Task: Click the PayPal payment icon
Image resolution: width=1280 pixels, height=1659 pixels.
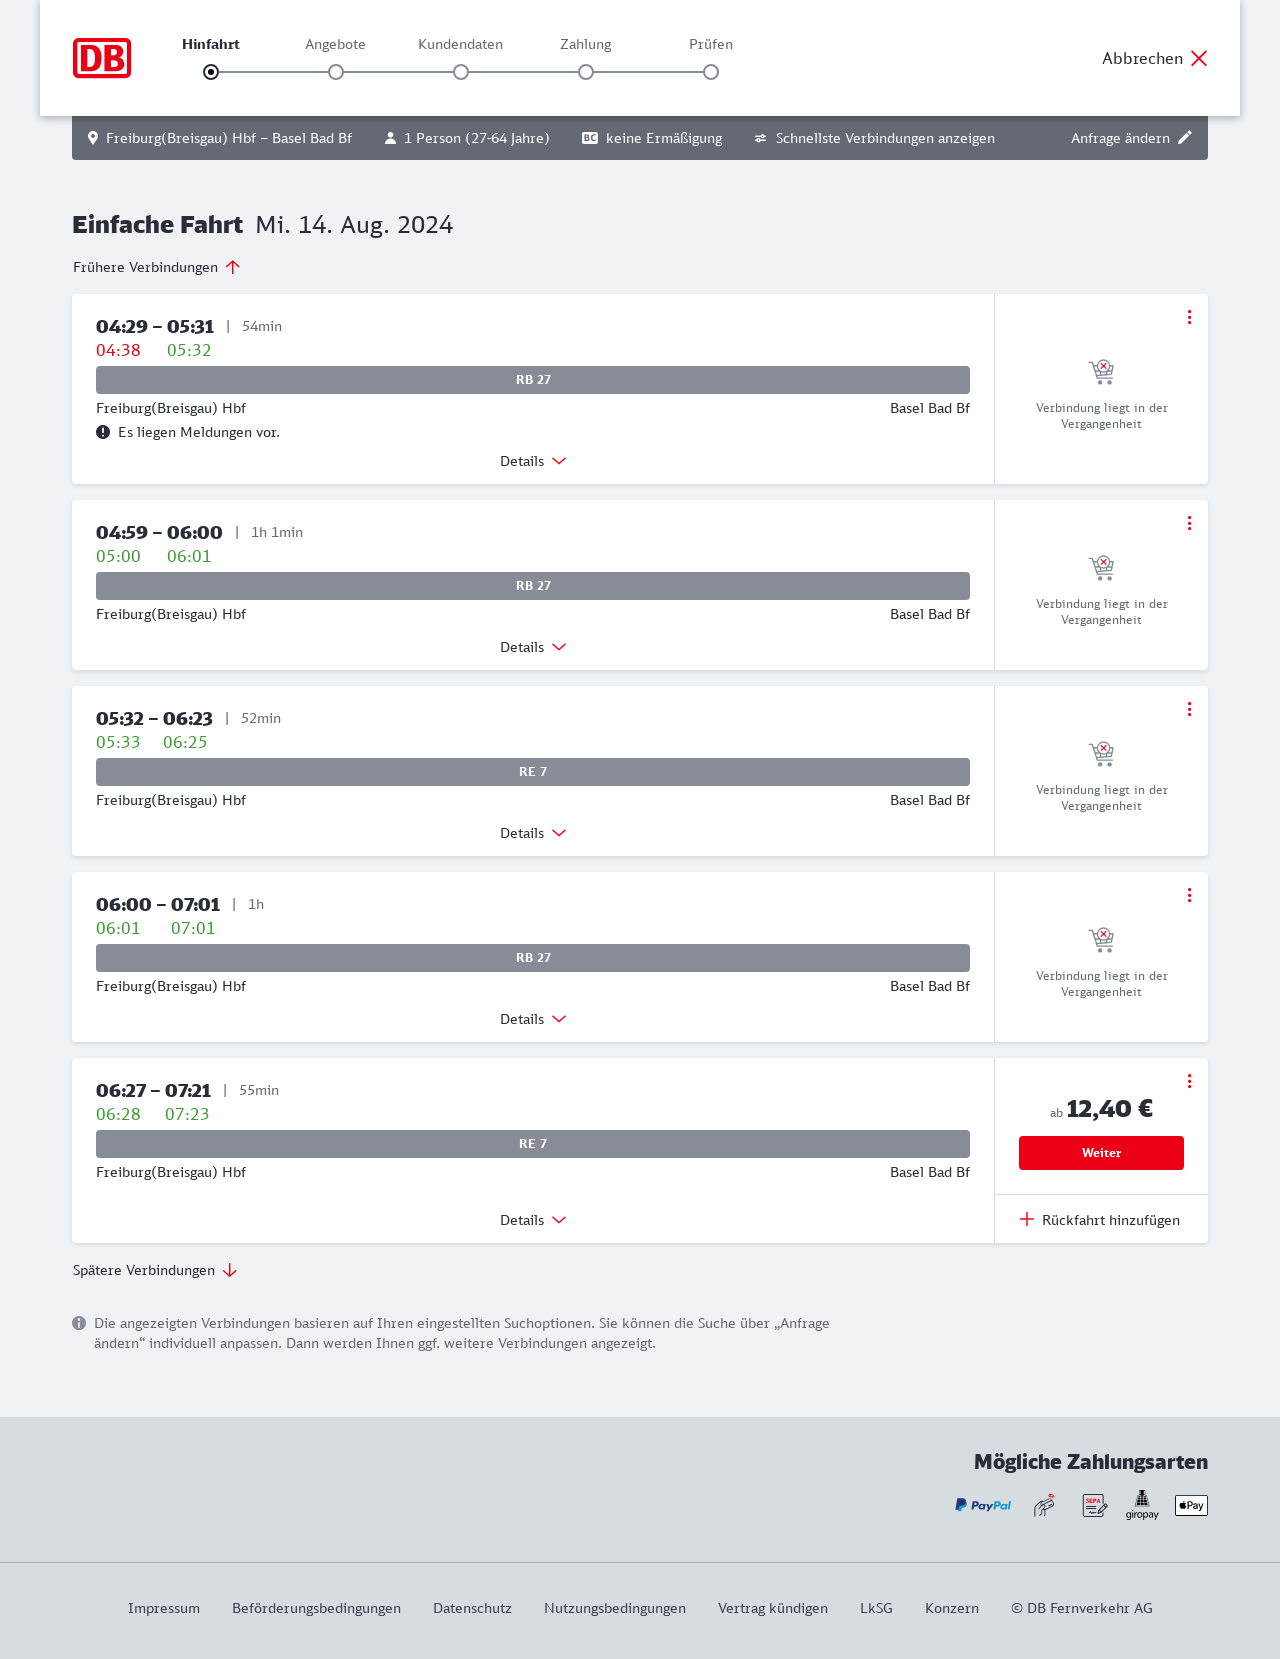Action: (x=983, y=1505)
